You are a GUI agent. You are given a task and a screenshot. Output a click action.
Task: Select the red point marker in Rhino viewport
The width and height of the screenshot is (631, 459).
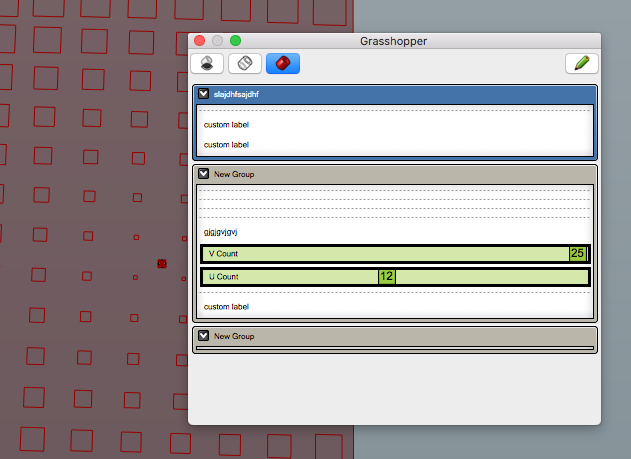pos(162,263)
